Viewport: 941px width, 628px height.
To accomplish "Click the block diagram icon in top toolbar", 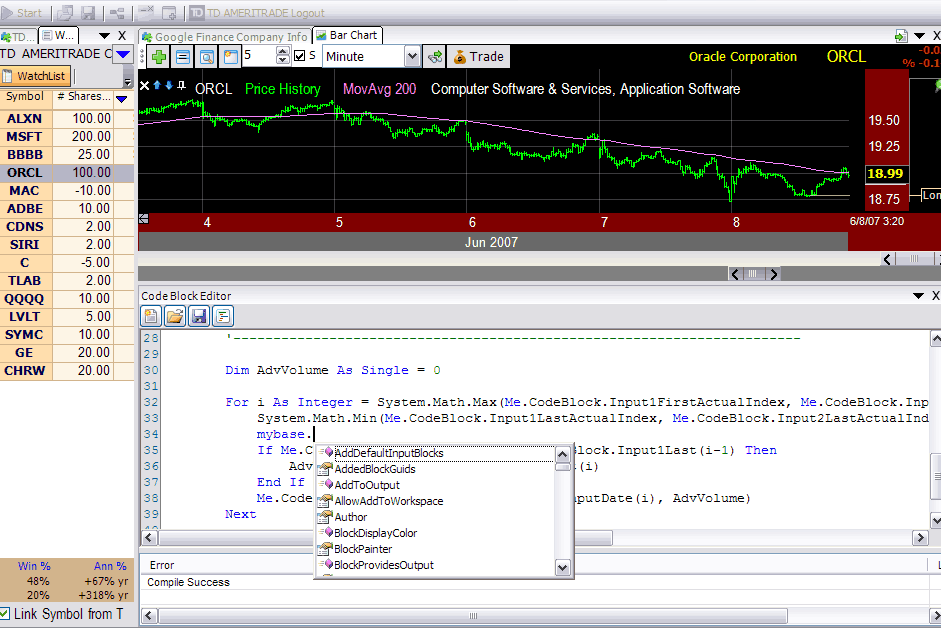I will click(x=117, y=13).
